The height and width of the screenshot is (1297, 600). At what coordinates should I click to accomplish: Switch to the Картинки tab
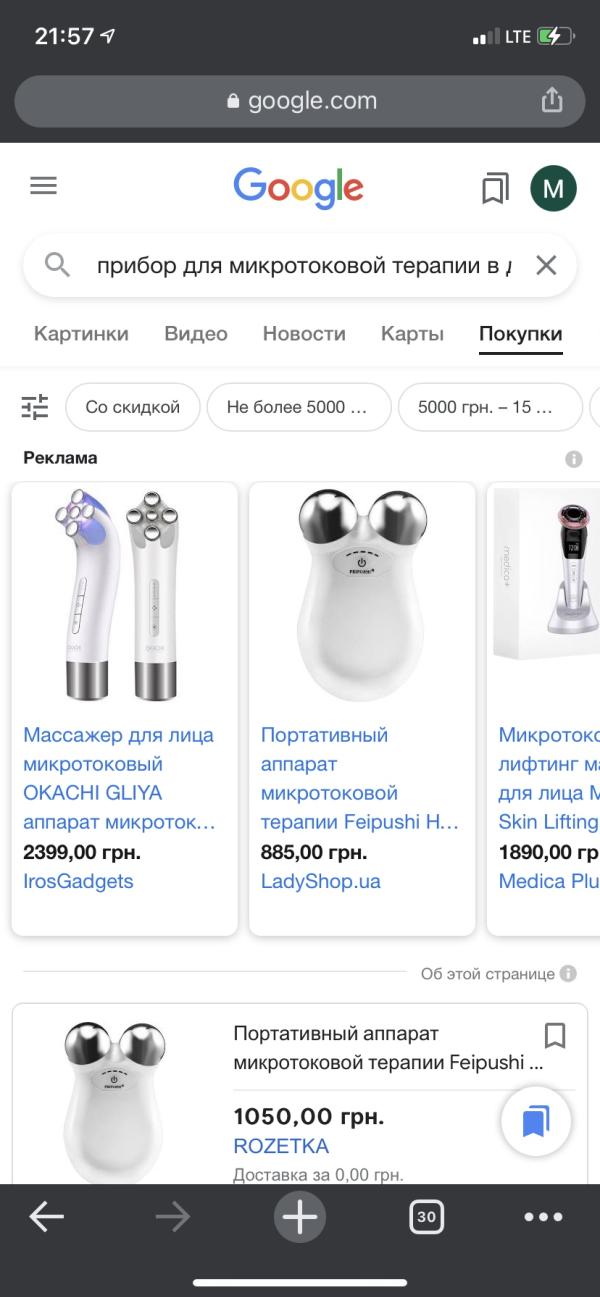point(81,334)
